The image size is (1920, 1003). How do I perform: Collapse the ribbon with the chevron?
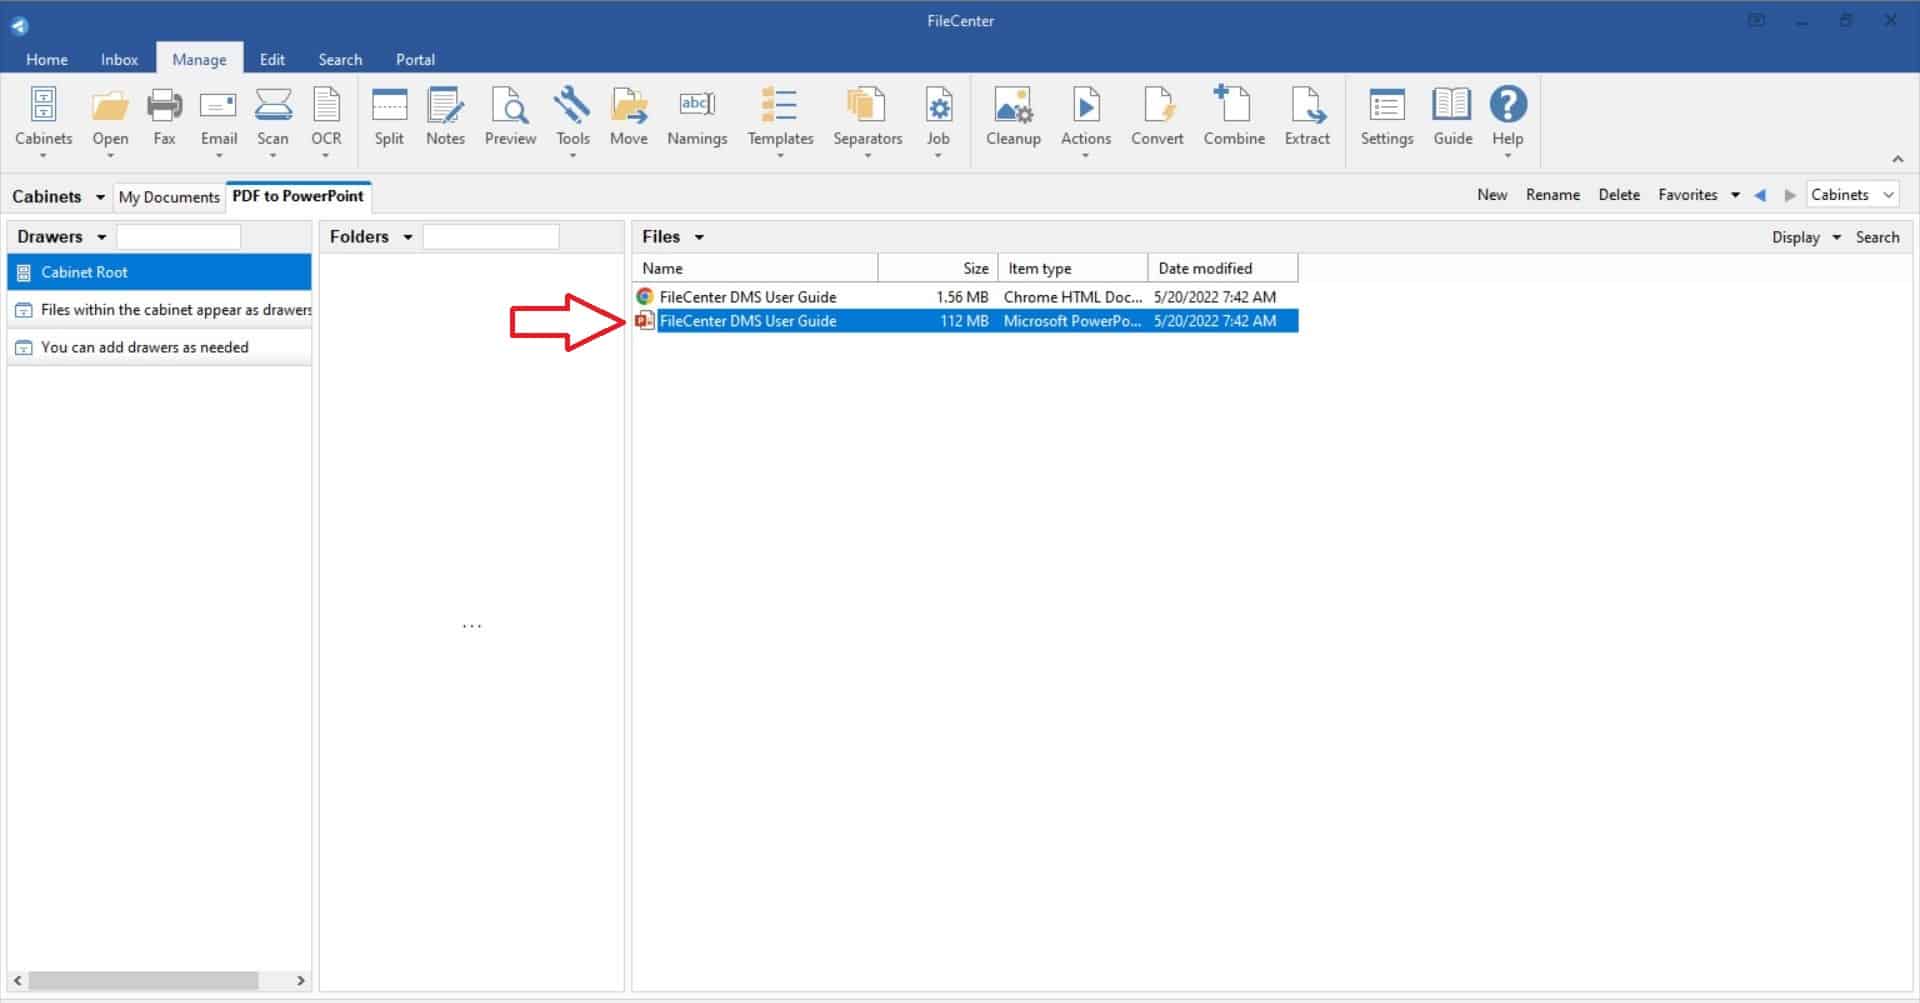coord(1897,159)
